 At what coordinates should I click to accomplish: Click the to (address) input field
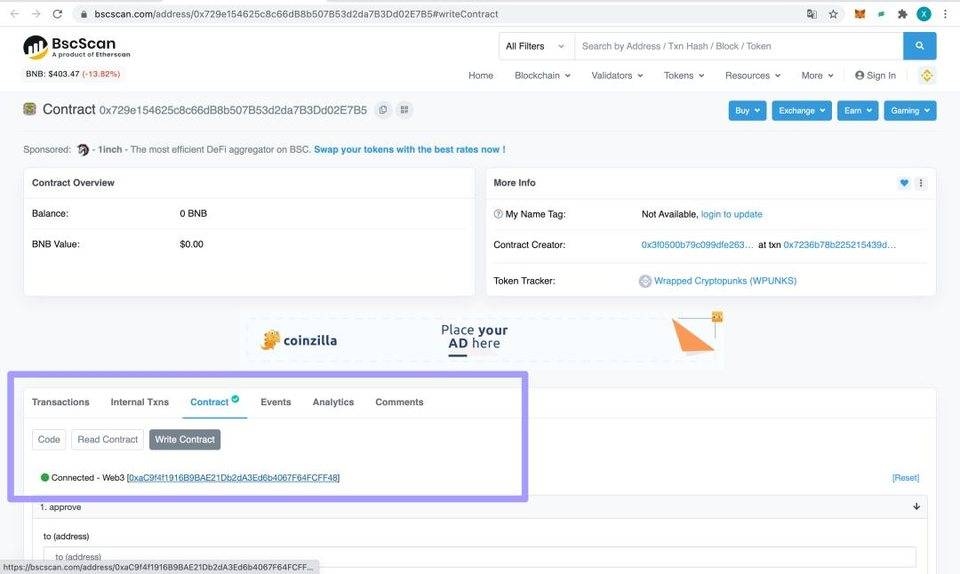coord(479,557)
